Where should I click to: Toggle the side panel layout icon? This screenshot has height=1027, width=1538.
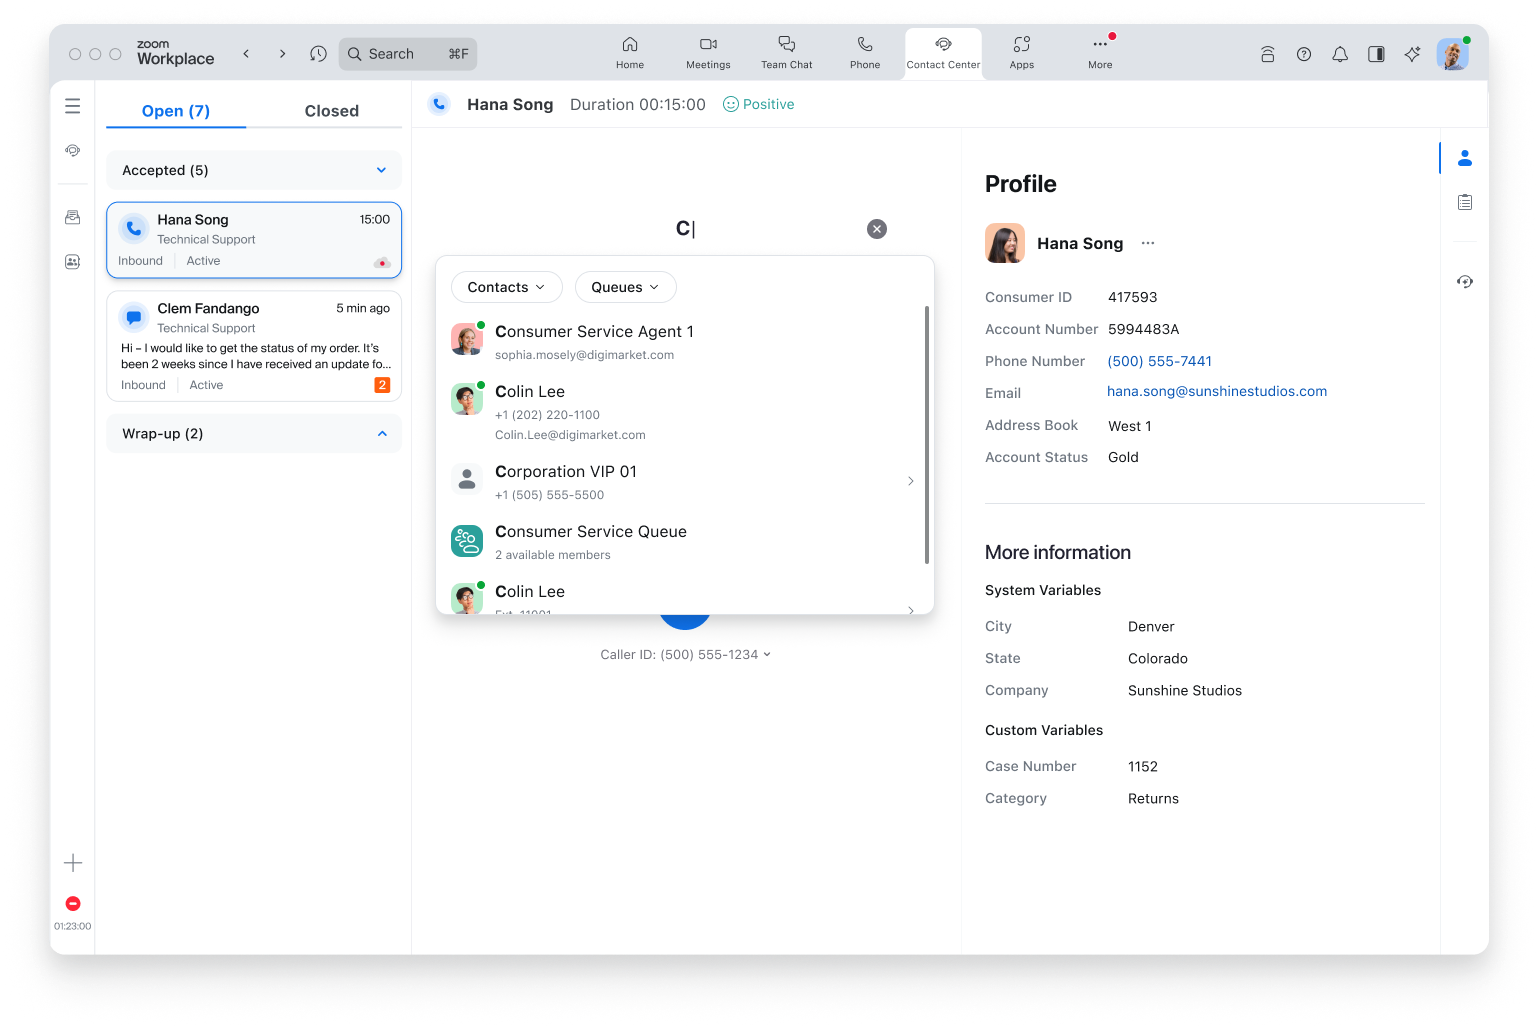pyautogui.click(x=1375, y=55)
